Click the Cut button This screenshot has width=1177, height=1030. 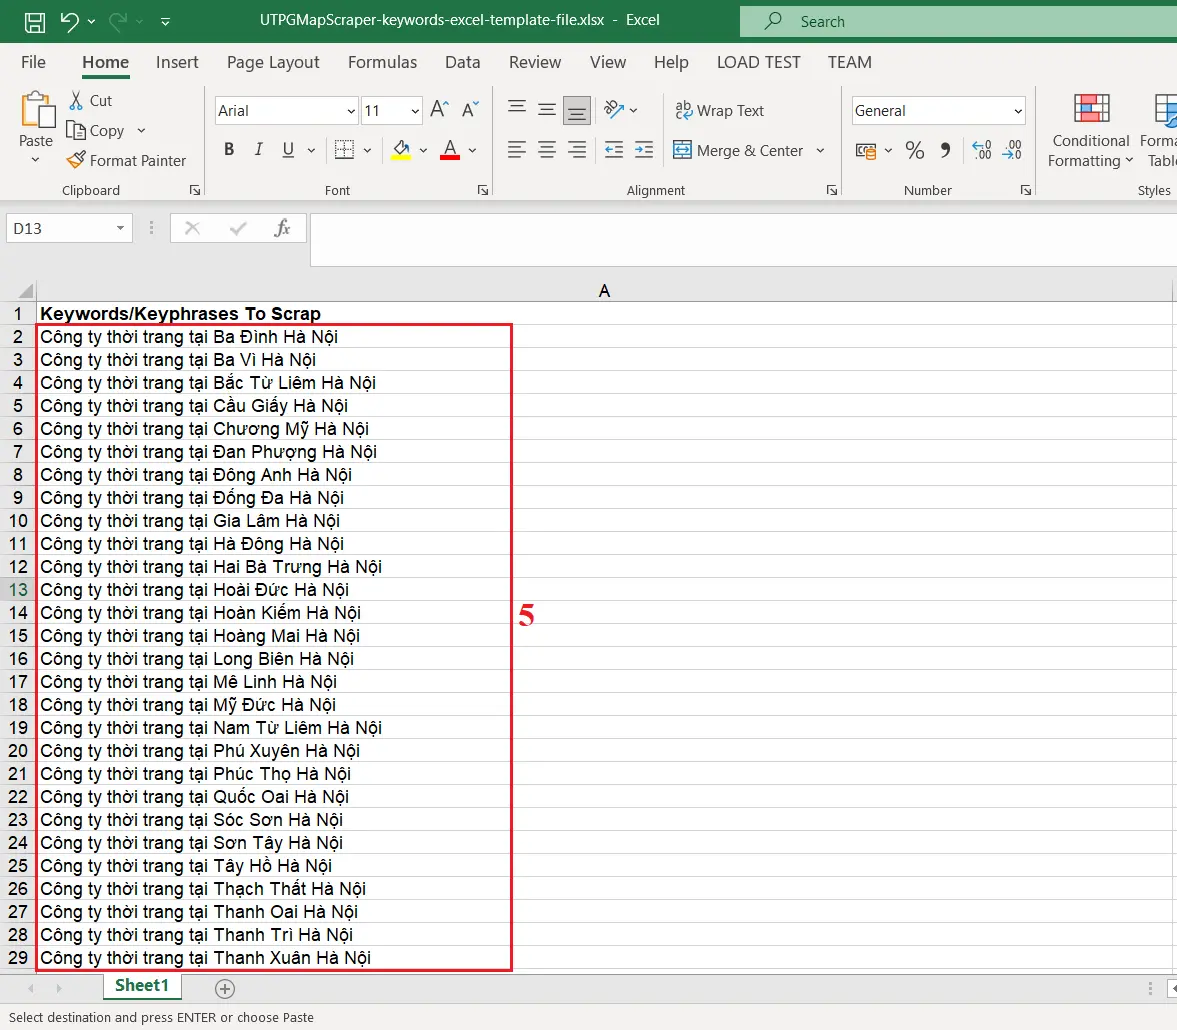[90, 101]
